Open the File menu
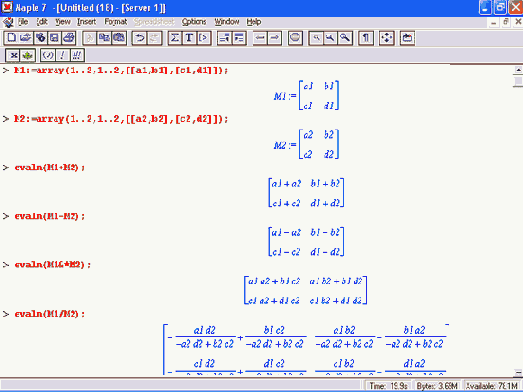523x392 pixels. click(23, 22)
